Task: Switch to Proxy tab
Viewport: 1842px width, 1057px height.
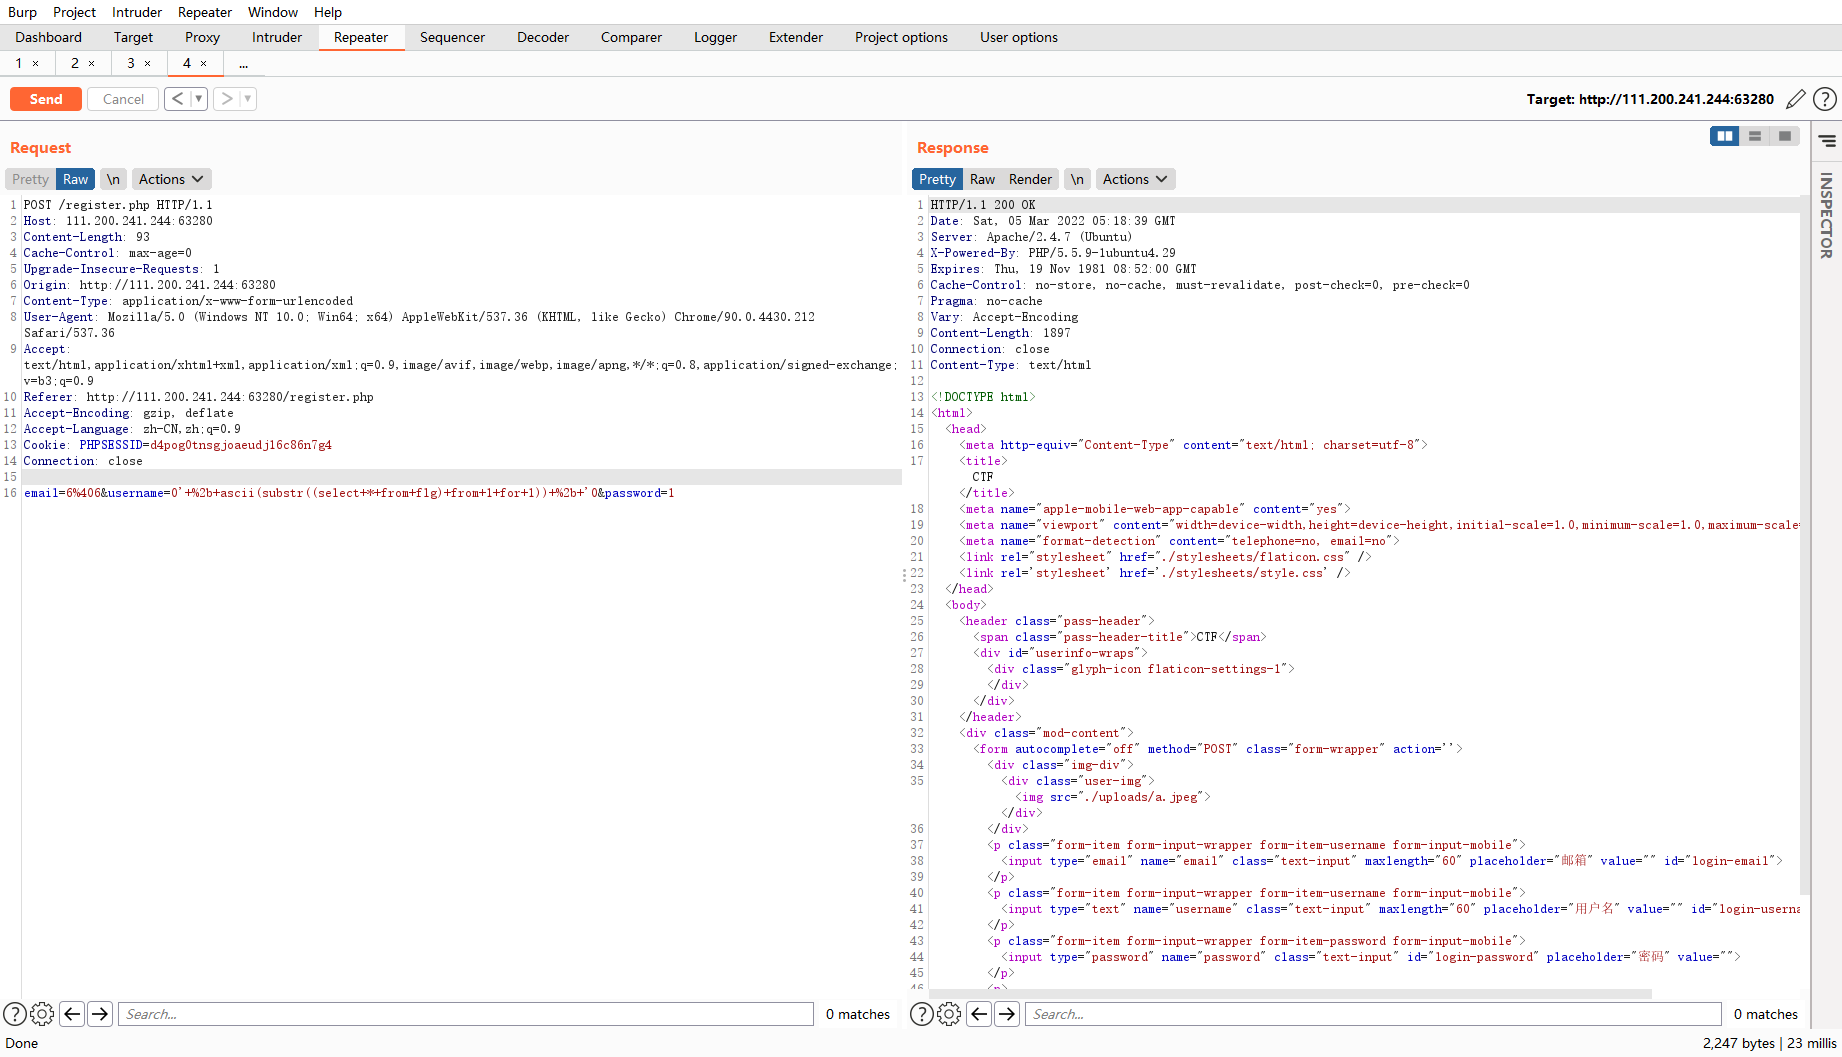Action: tap(202, 37)
